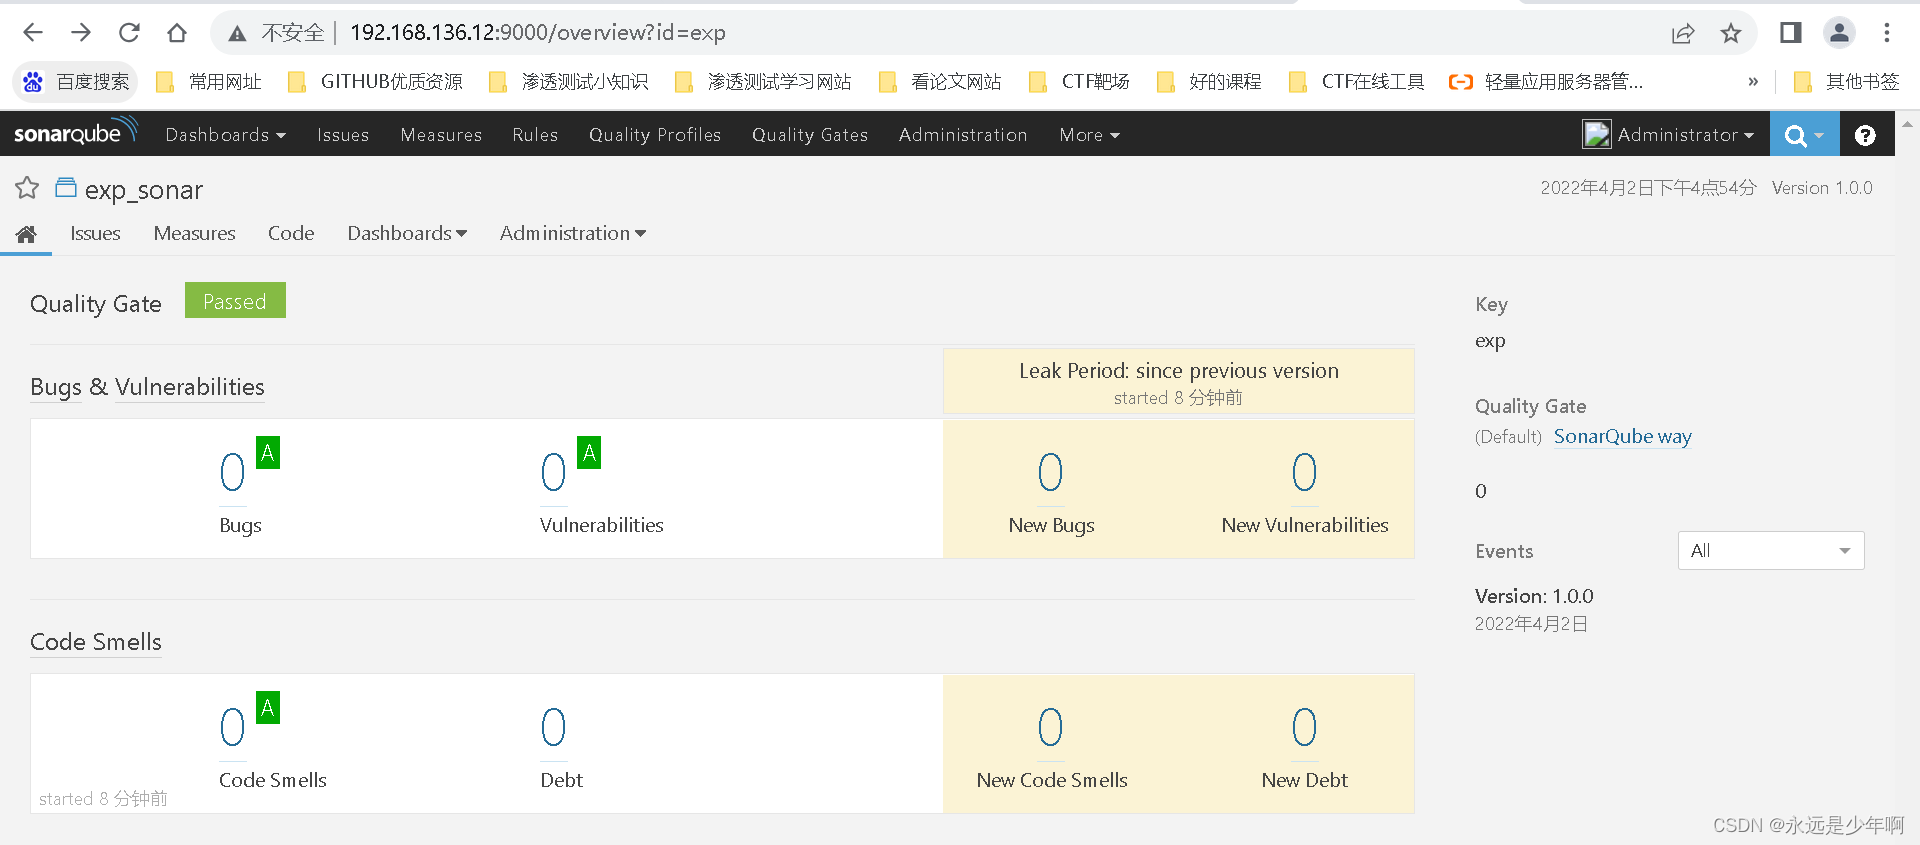Open the browser three-dot menu
The height and width of the screenshot is (845, 1920).
[1887, 33]
